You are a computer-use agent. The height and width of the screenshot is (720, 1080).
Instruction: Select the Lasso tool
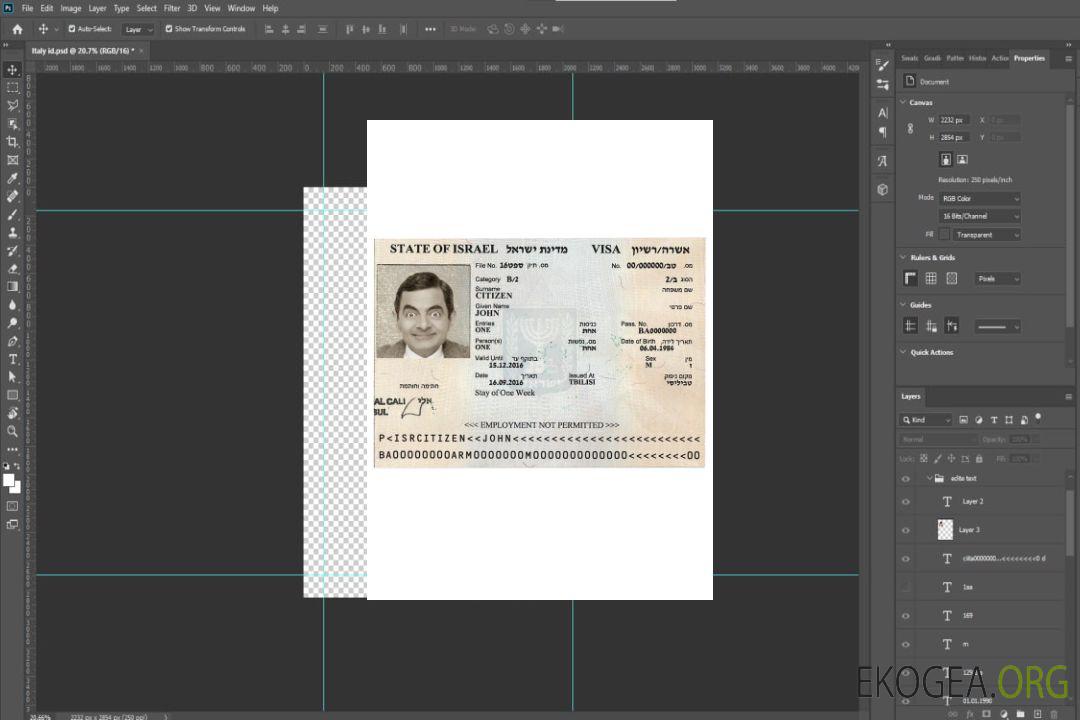12,105
